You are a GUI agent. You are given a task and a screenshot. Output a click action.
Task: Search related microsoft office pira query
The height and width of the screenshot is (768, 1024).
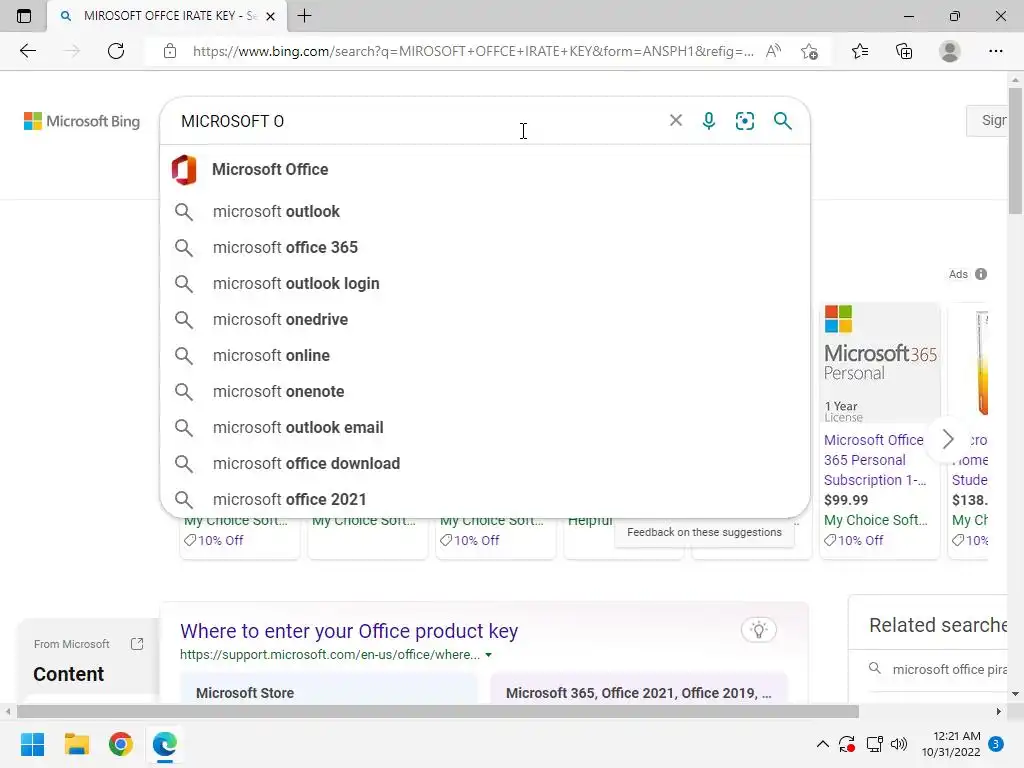tap(939, 669)
